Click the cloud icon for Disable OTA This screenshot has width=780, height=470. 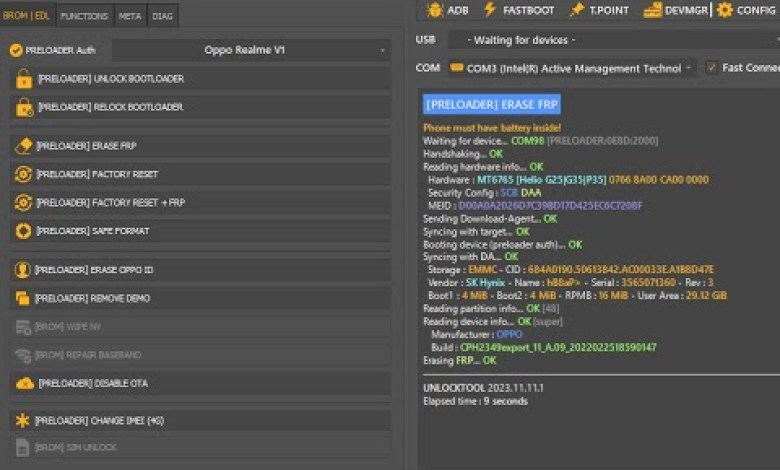tap(24, 383)
